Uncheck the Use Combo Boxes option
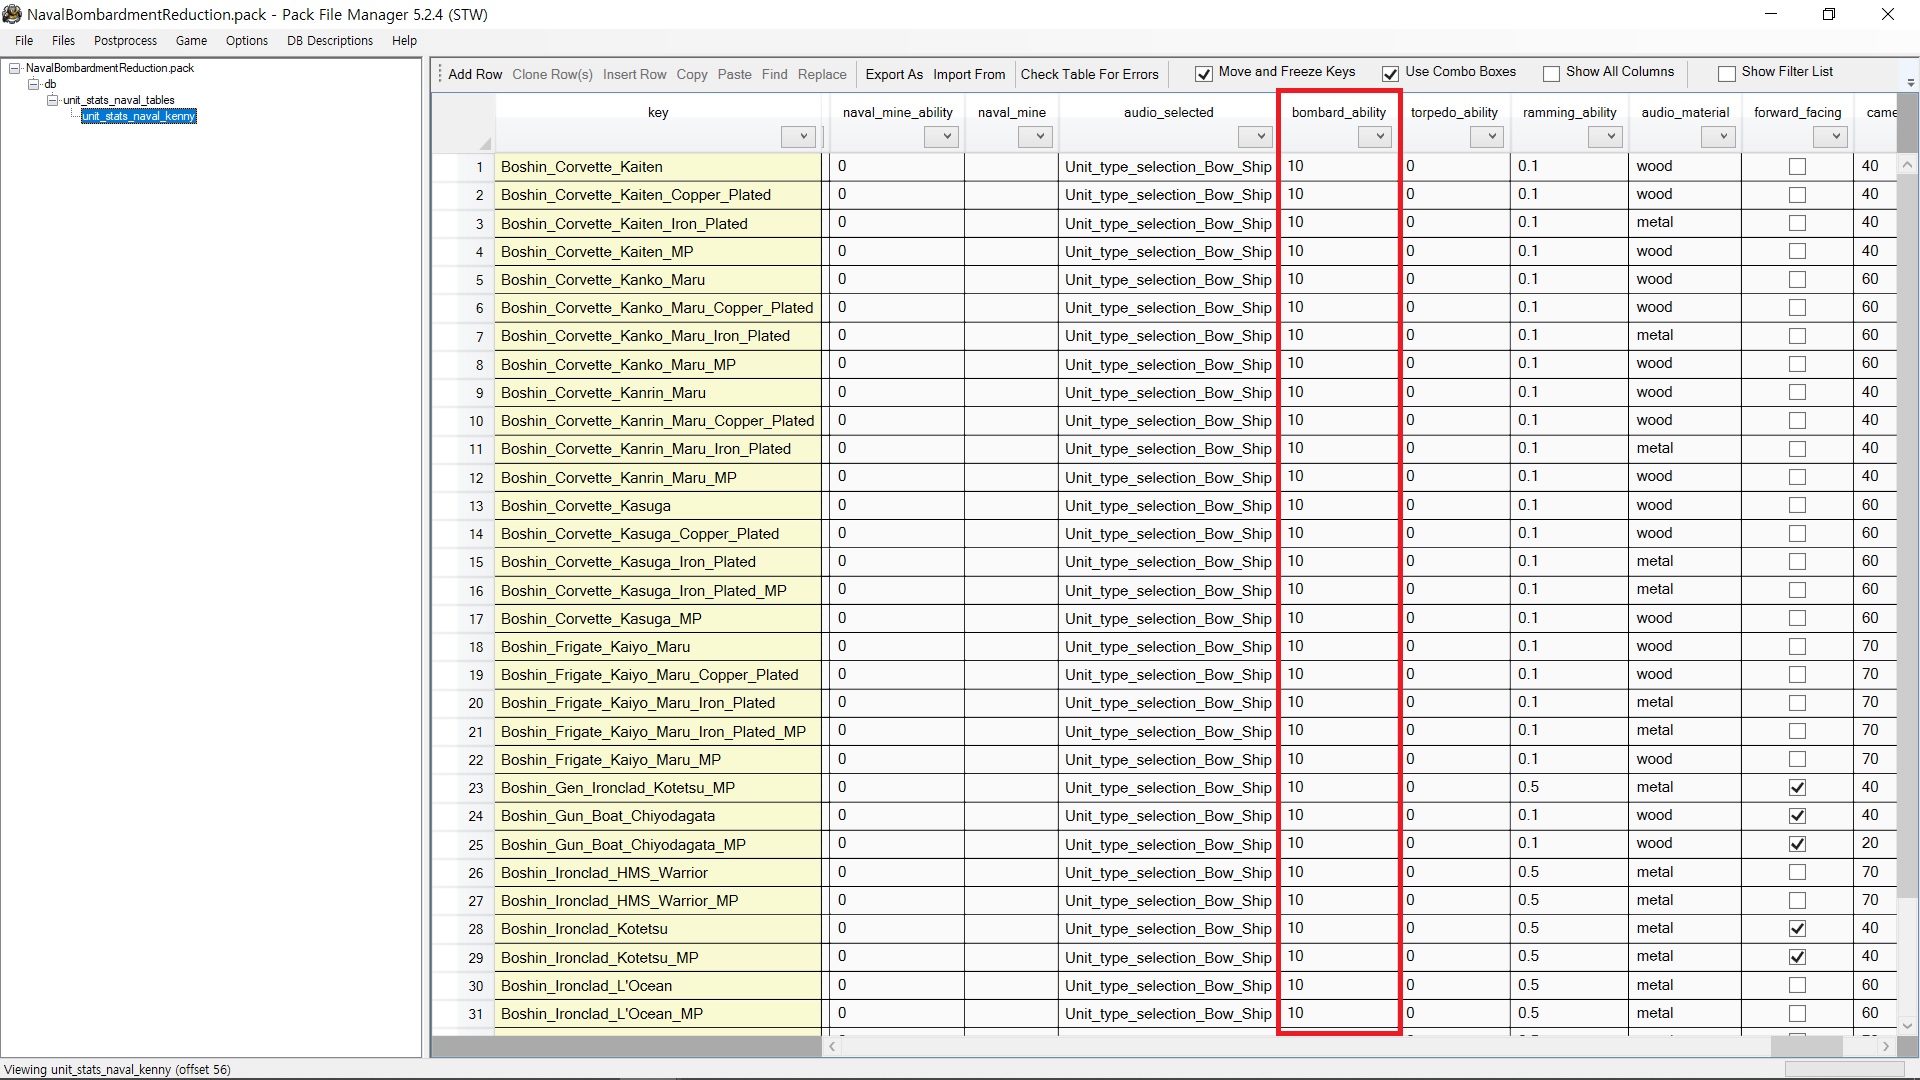1920x1080 pixels. pos(1390,73)
